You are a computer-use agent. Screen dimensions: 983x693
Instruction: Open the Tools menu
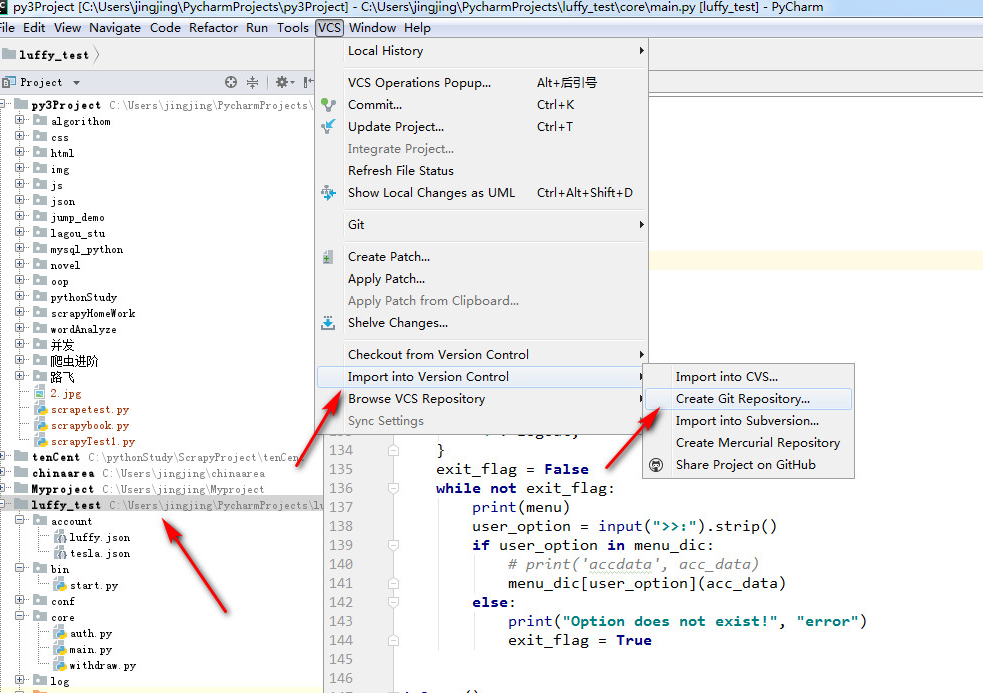tap(293, 28)
